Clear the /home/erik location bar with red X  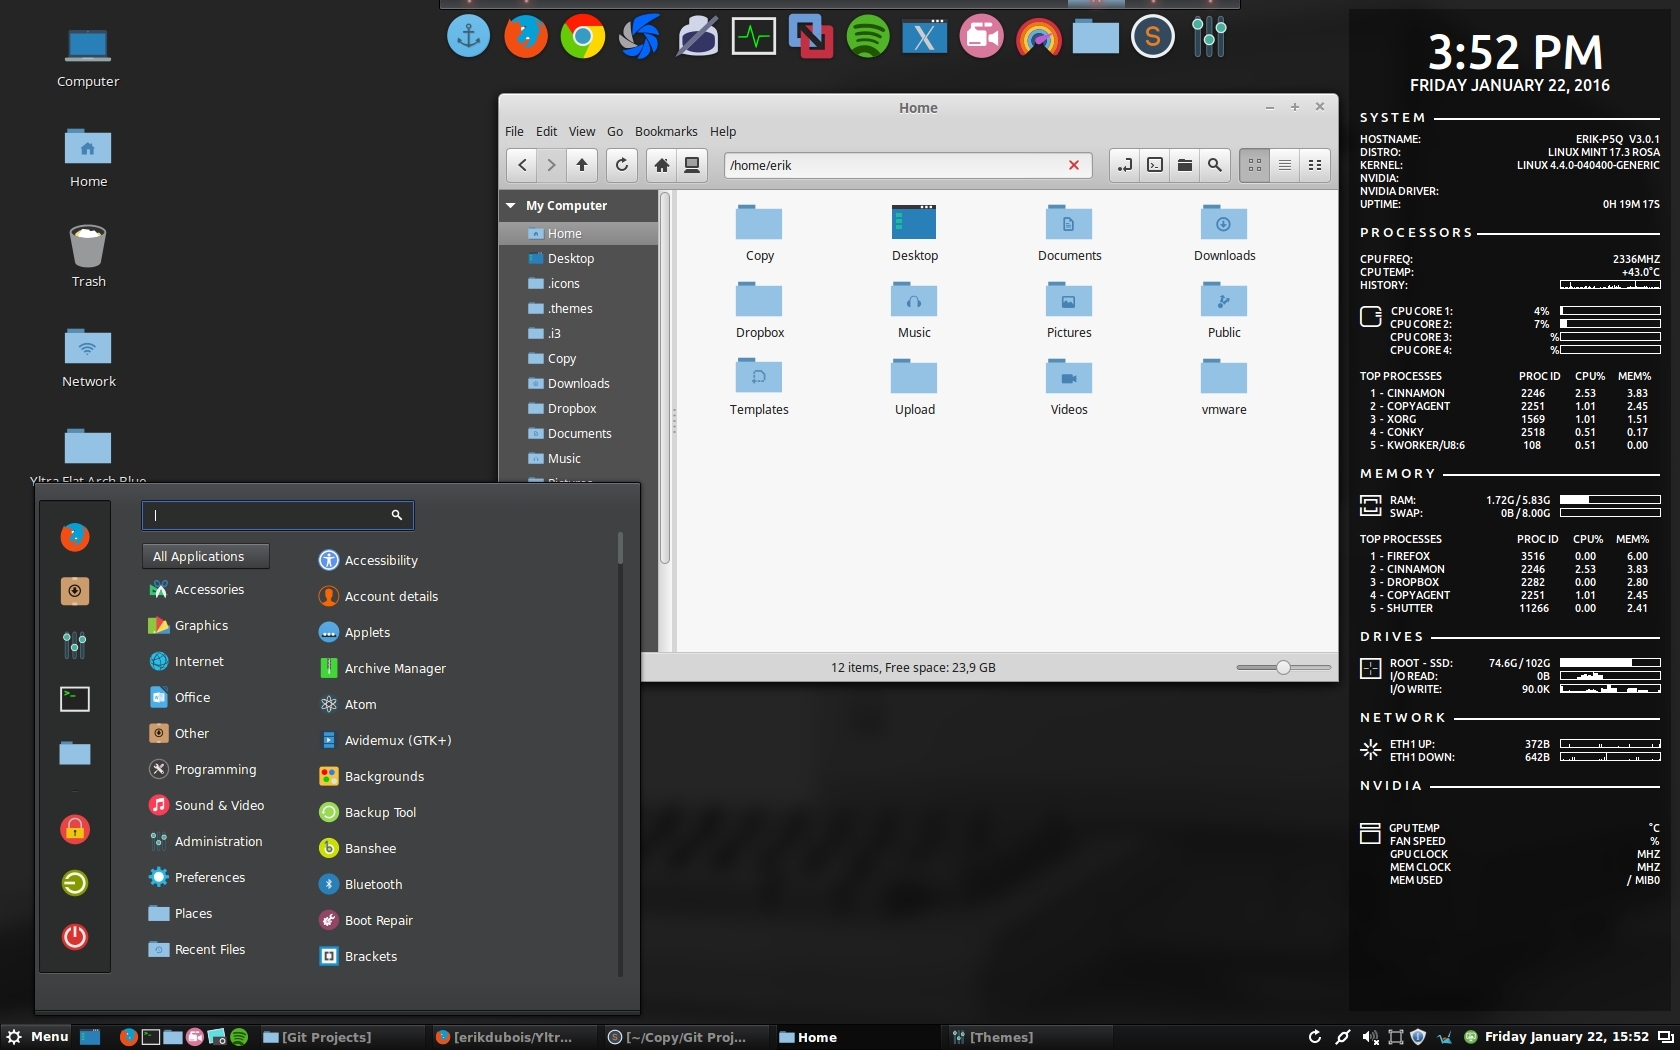[1074, 165]
